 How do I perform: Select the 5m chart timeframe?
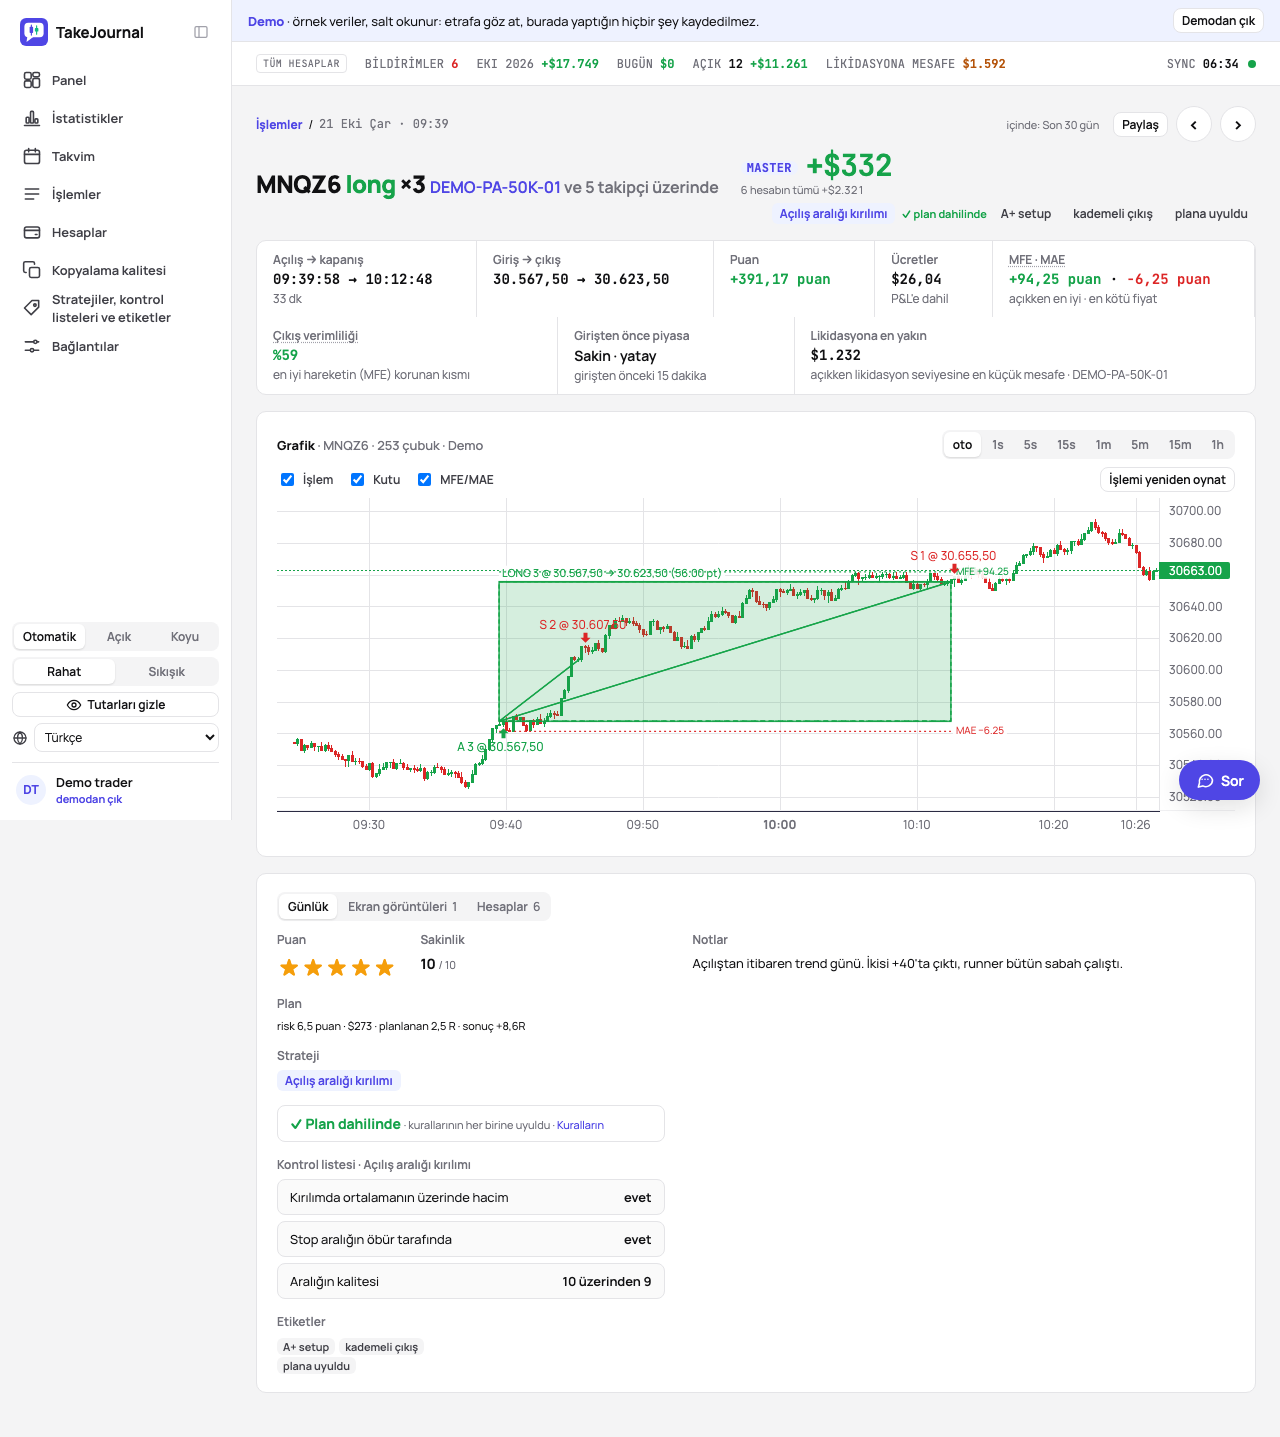(x=1140, y=445)
